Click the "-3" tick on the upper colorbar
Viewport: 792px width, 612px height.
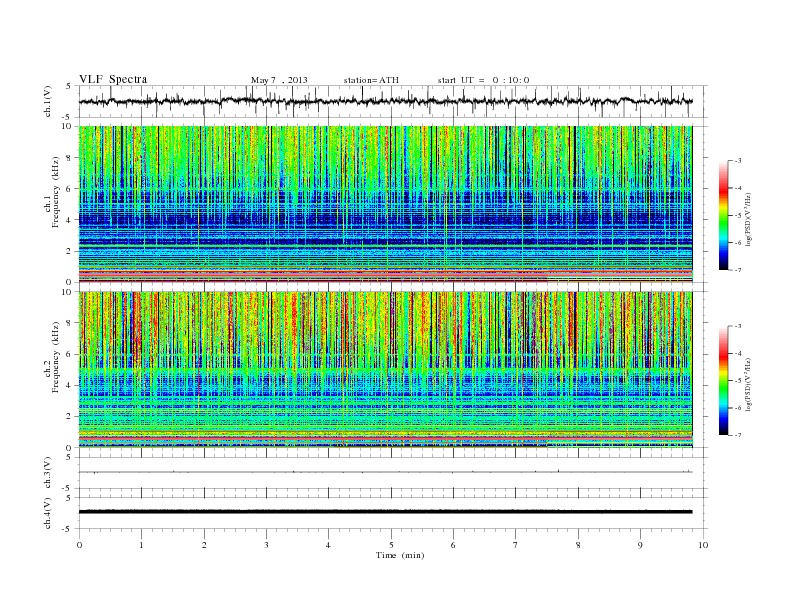[737, 161]
